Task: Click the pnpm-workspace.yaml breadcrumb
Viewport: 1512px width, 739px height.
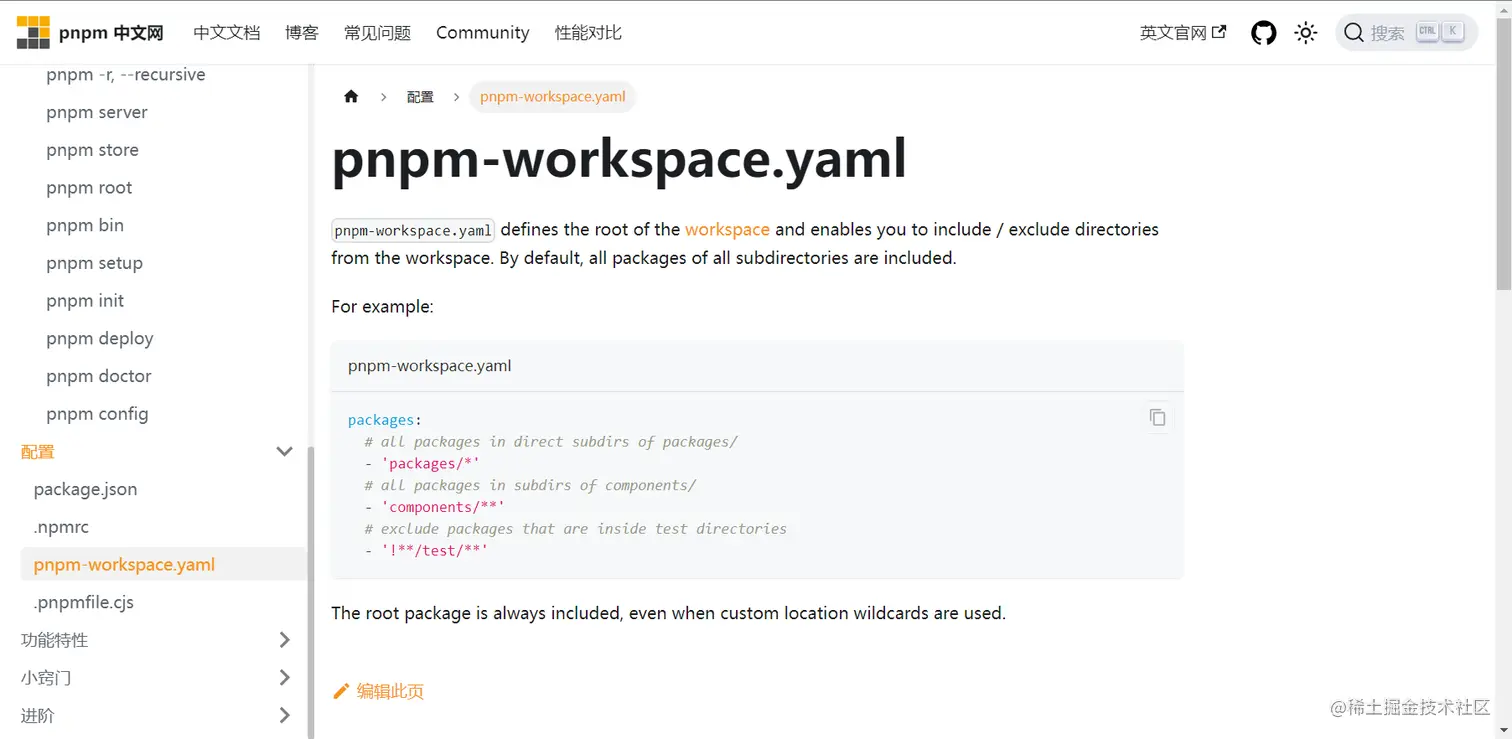Action: [x=552, y=97]
